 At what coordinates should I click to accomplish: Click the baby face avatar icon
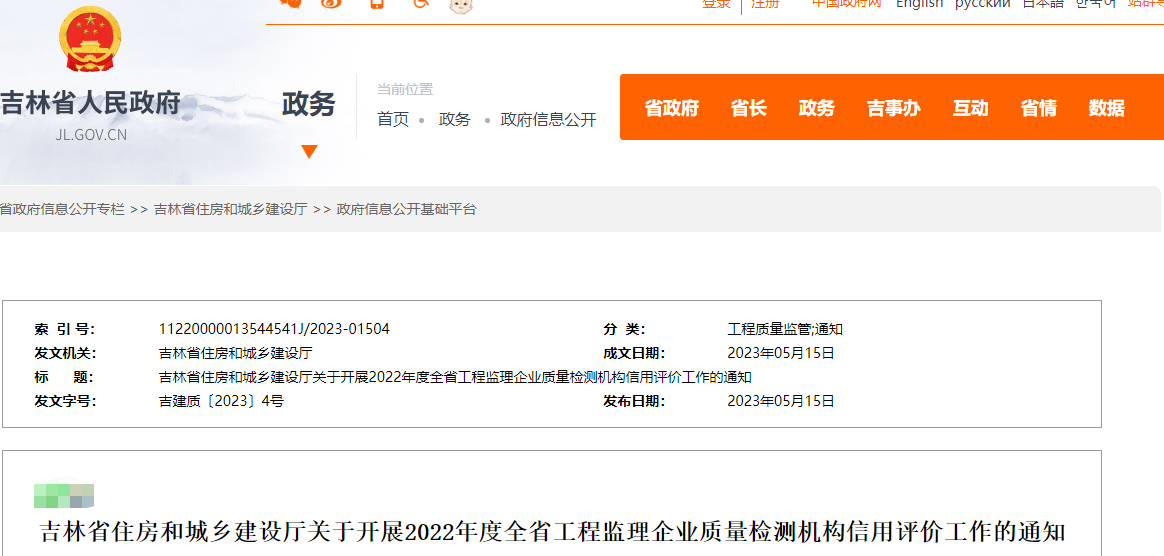click(x=461, y=6)
